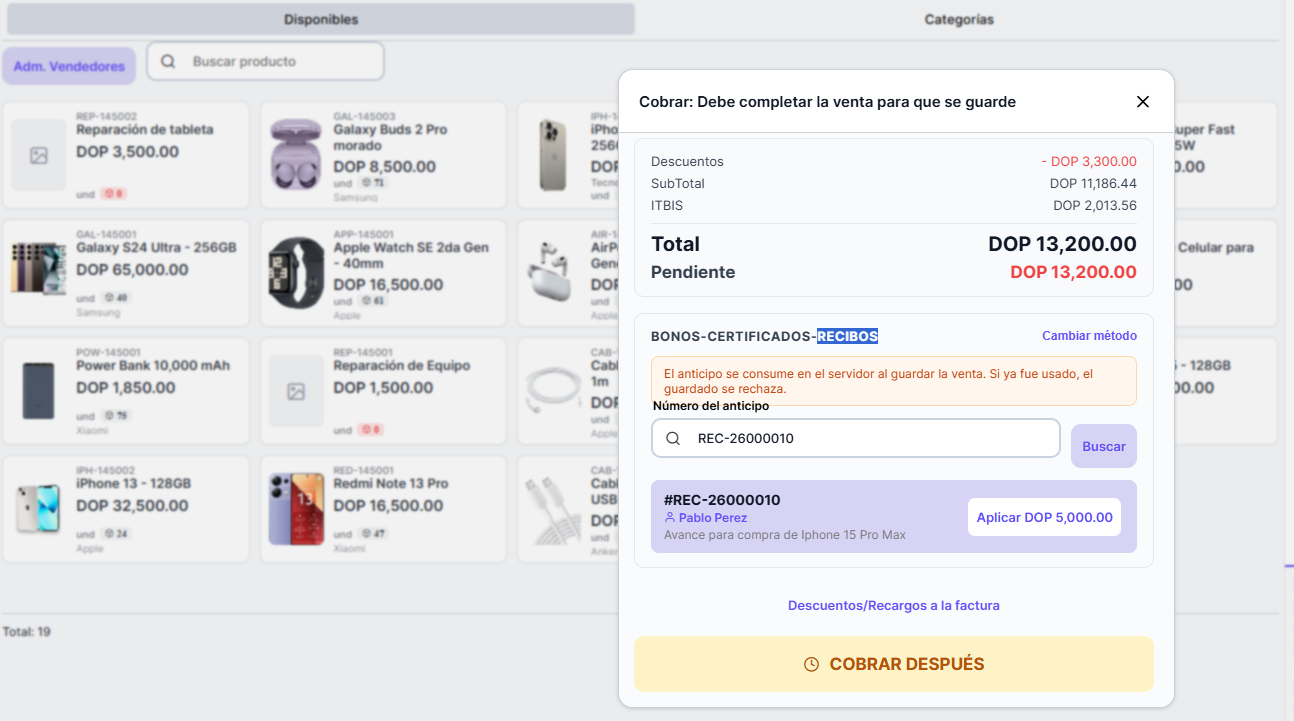Apply DOP 5,000.00 advance
The image size is (1294, 721).
(1045, 517)
